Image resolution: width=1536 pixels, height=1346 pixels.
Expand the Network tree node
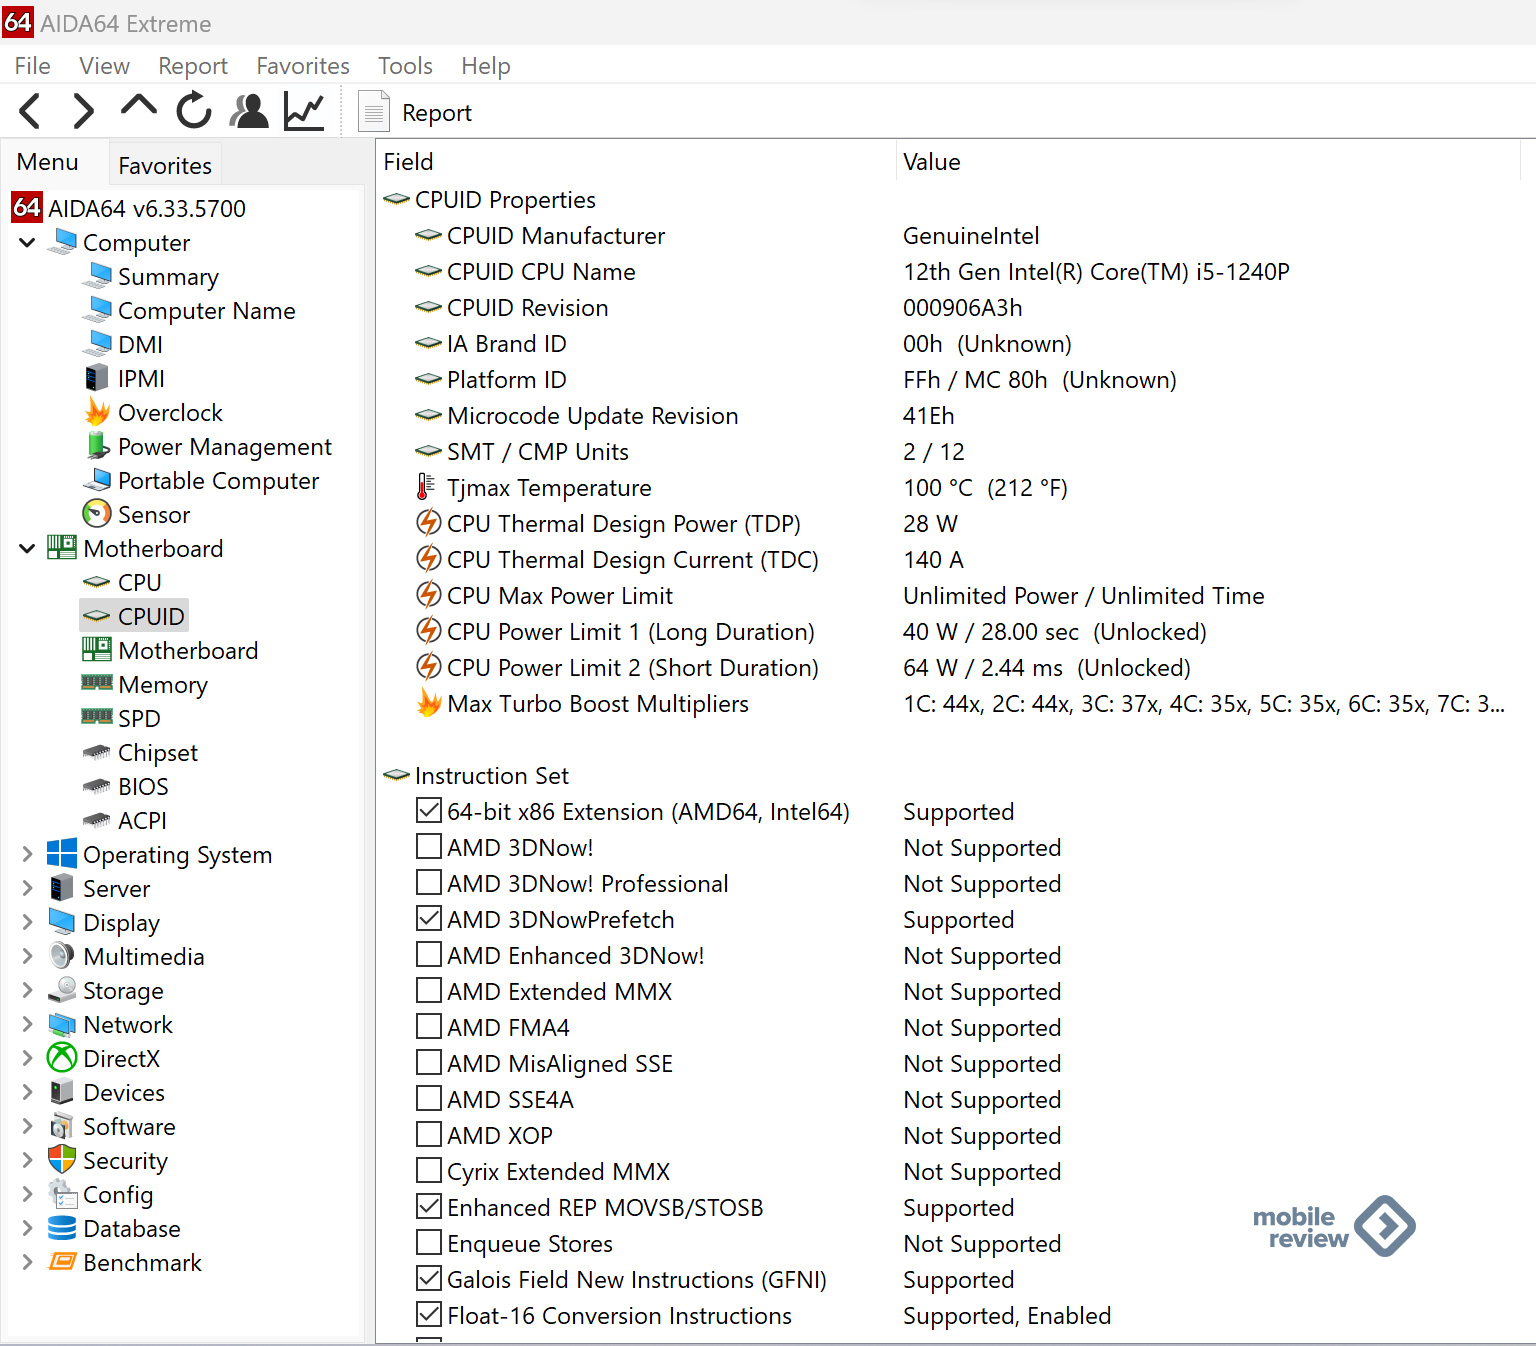point(27,1024)
